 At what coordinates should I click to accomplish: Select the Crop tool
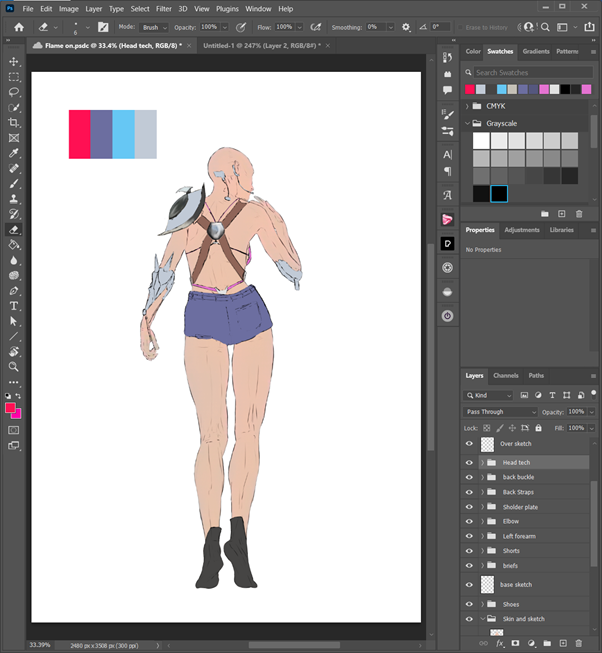click(14, 122)
